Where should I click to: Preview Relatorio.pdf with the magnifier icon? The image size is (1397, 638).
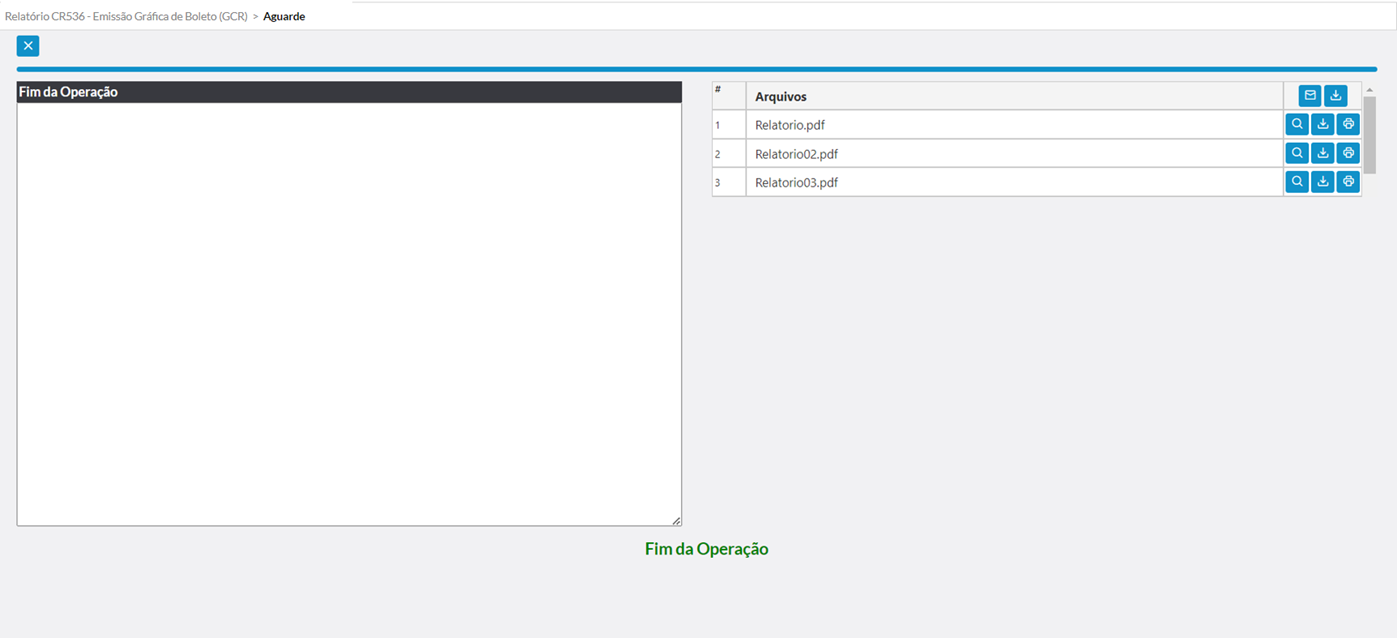pos(1297,125)
